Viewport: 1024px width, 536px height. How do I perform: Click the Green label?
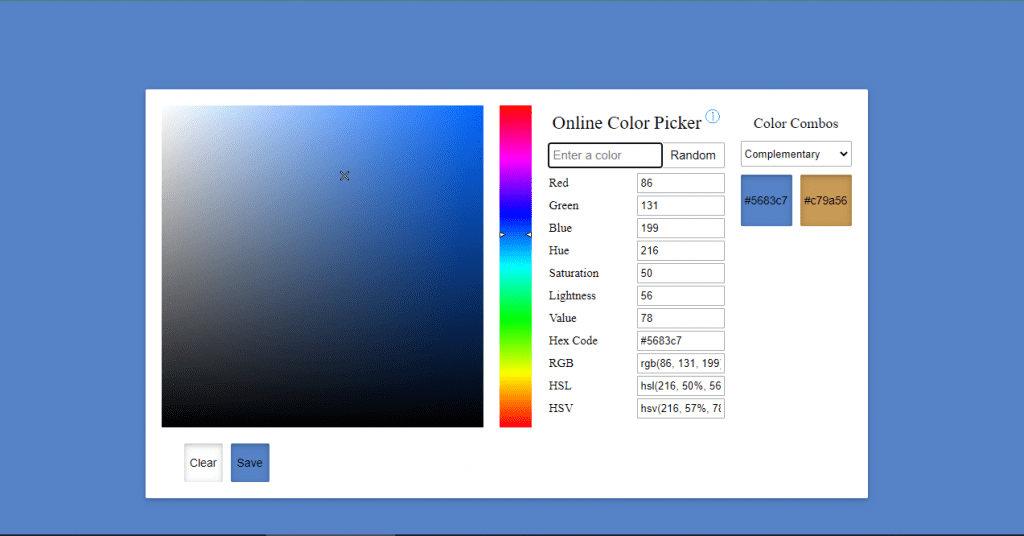click(x=564, y=206)
